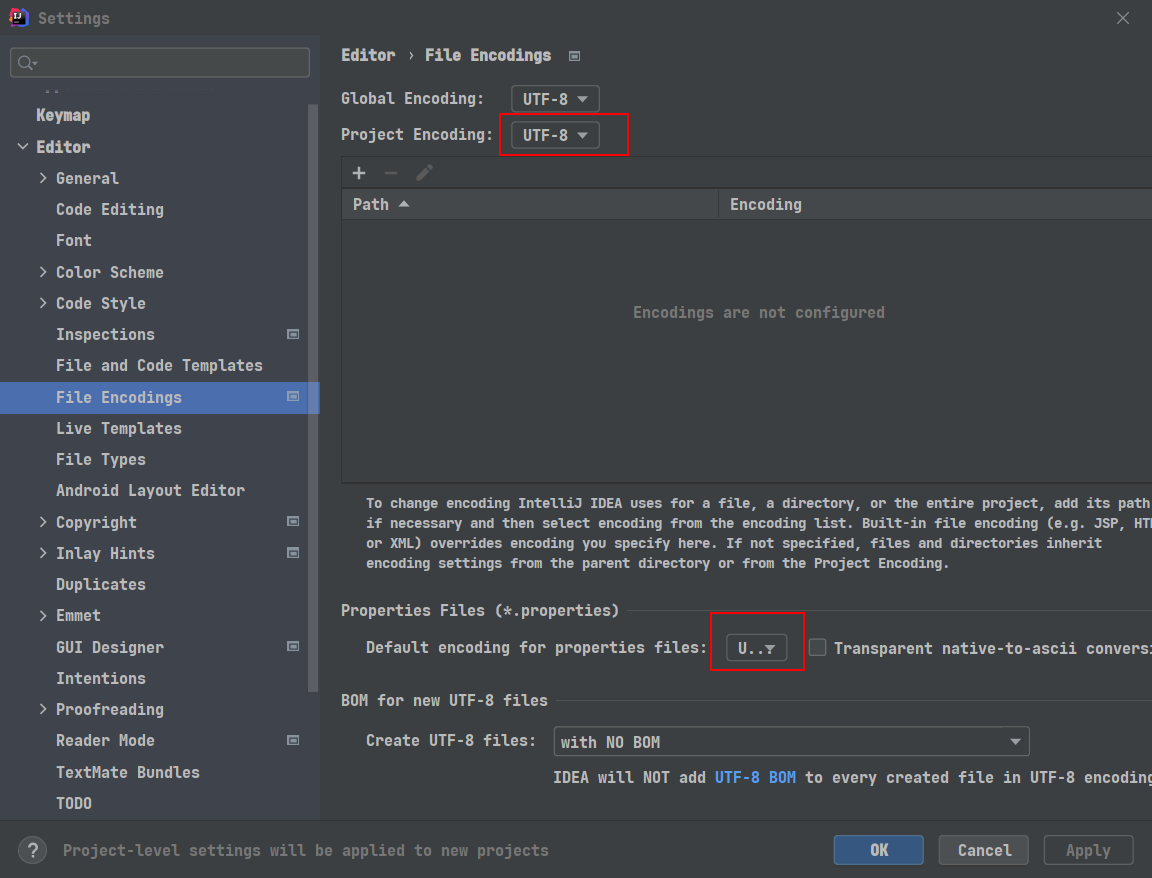Click the edit pencil icon

pyautogui.click(x=424, y=173)
